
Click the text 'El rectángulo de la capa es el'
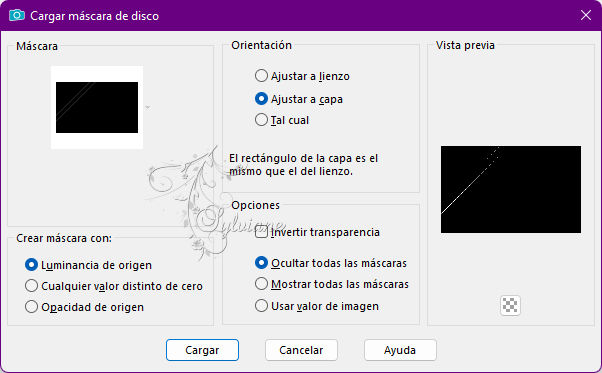pyautogui.click(x=304, y=158)
